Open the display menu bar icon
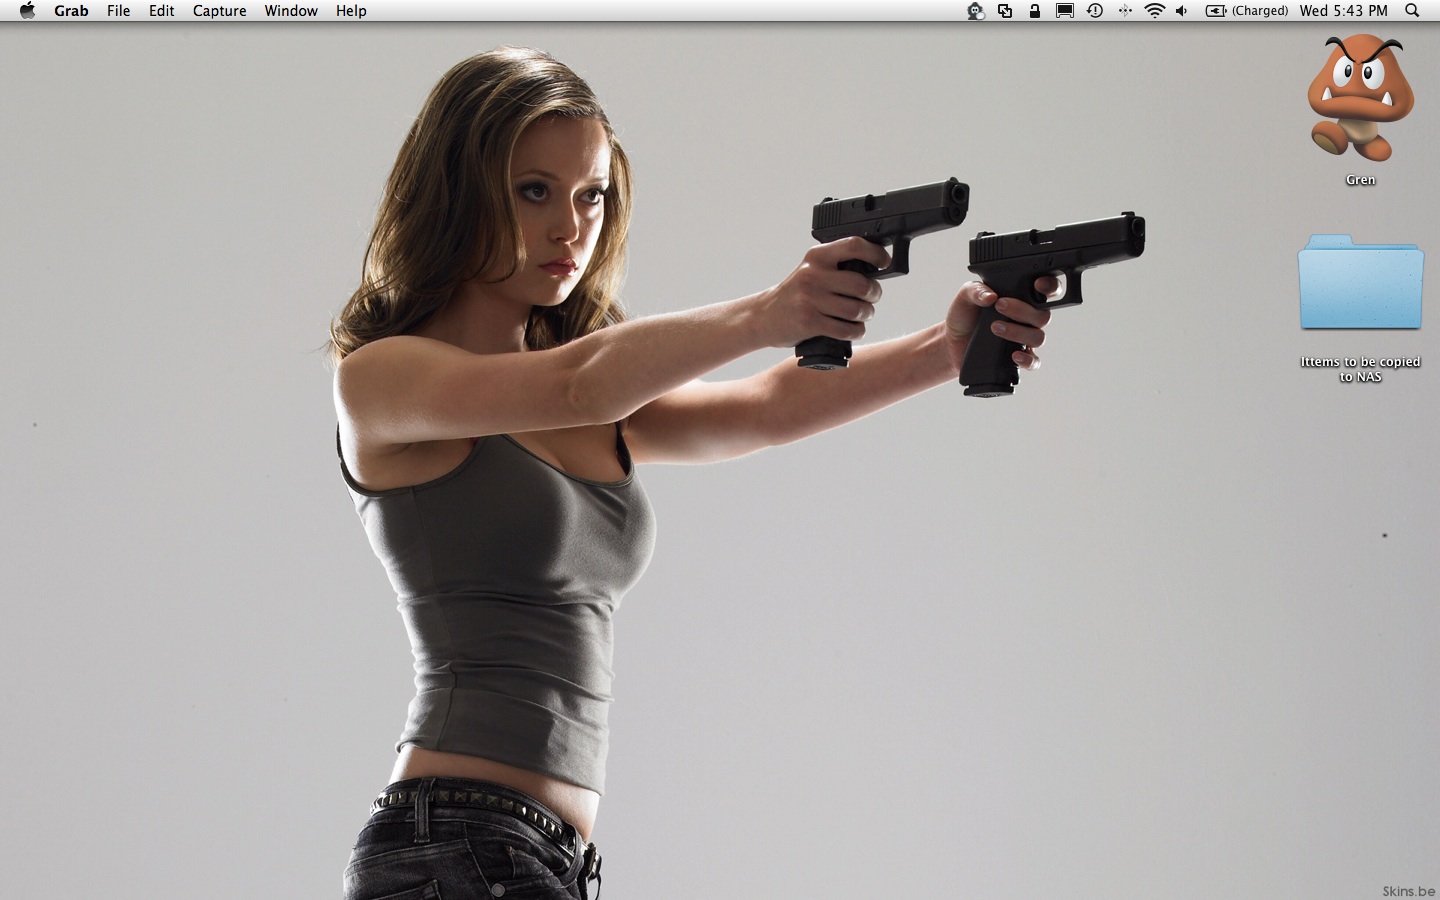Image resolution: width=1440 pixels, height=900 pixels. [1065, 11]
